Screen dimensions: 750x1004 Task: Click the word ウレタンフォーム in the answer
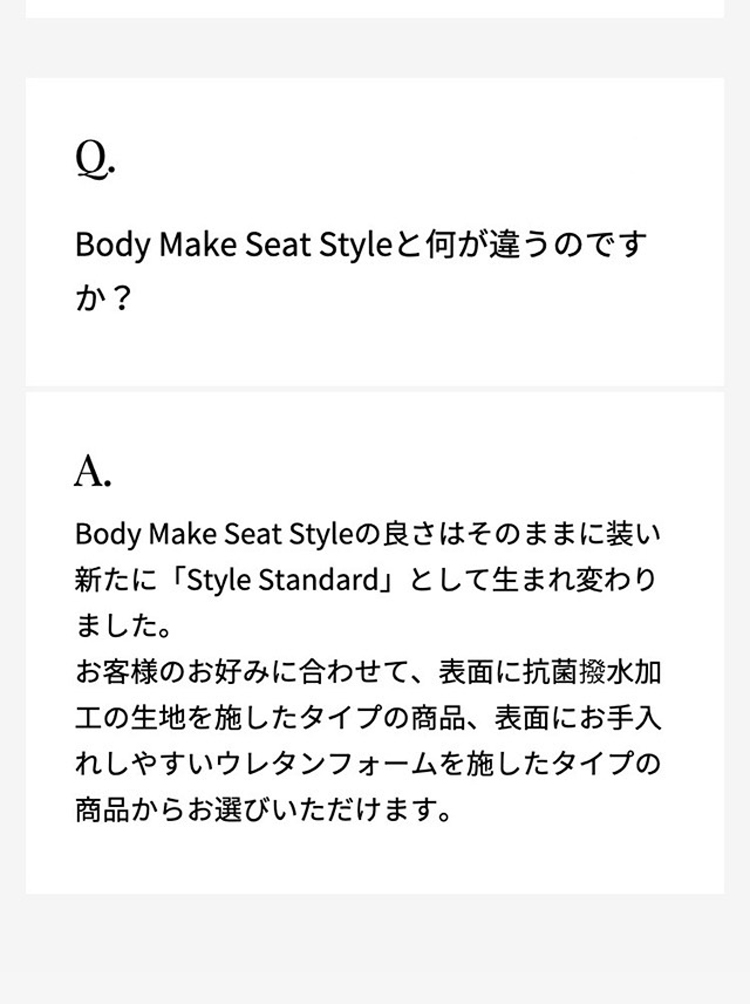coord(329,764)
